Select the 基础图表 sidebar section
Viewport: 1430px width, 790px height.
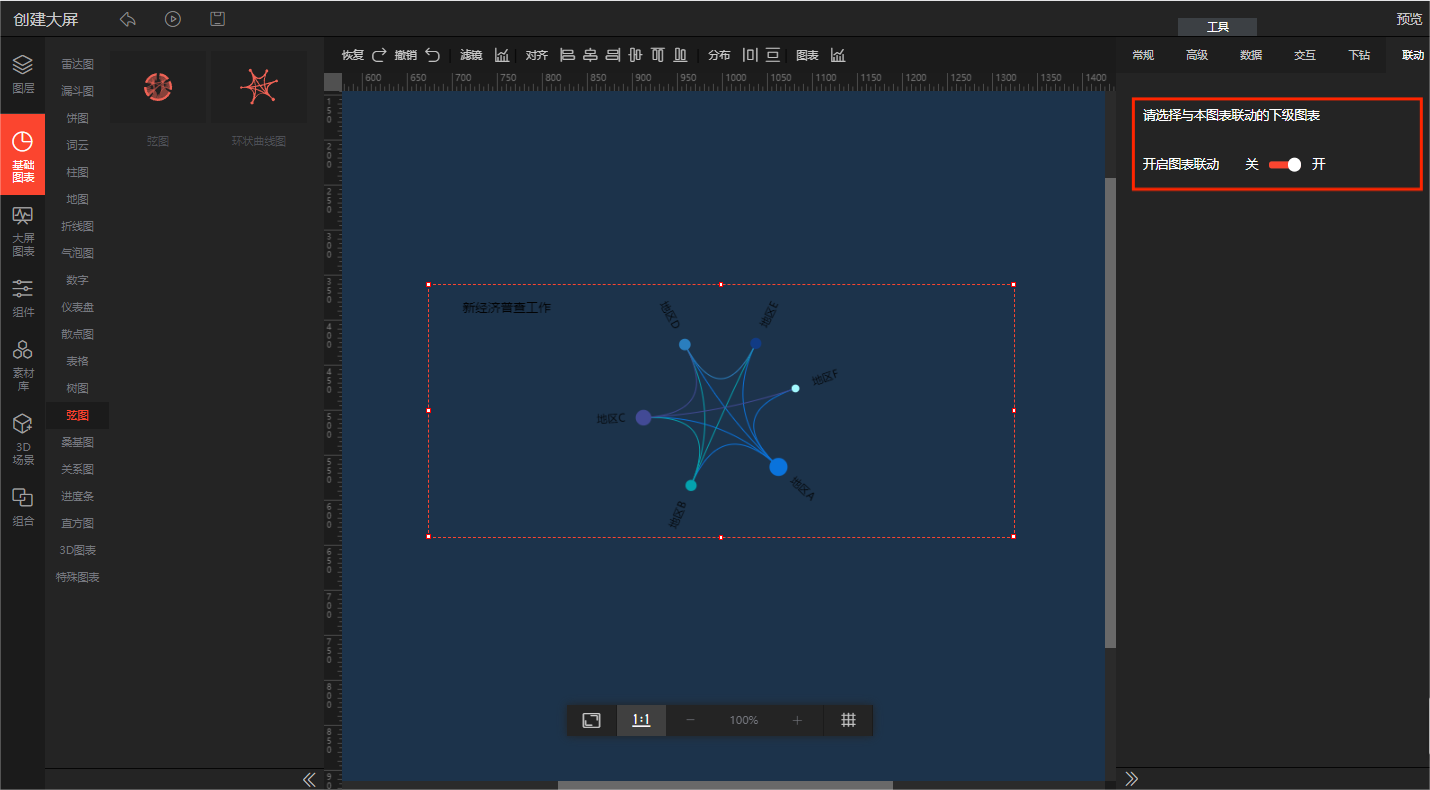(x=22, y=155)
